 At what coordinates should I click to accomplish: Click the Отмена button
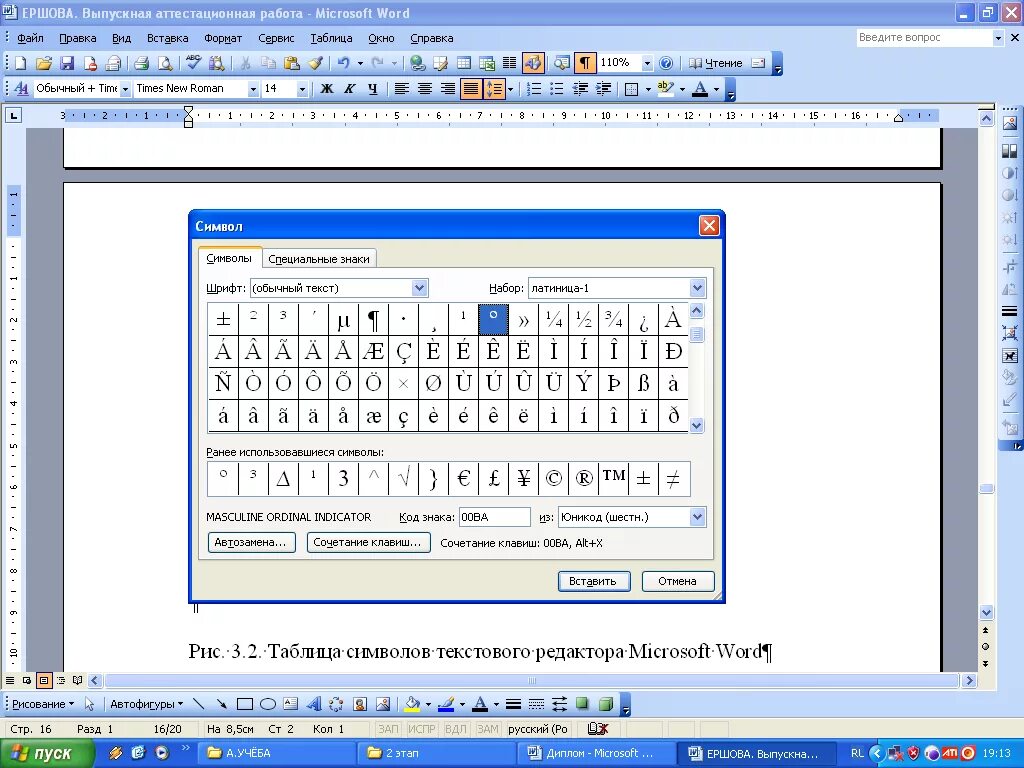click(x=677, y=581)
